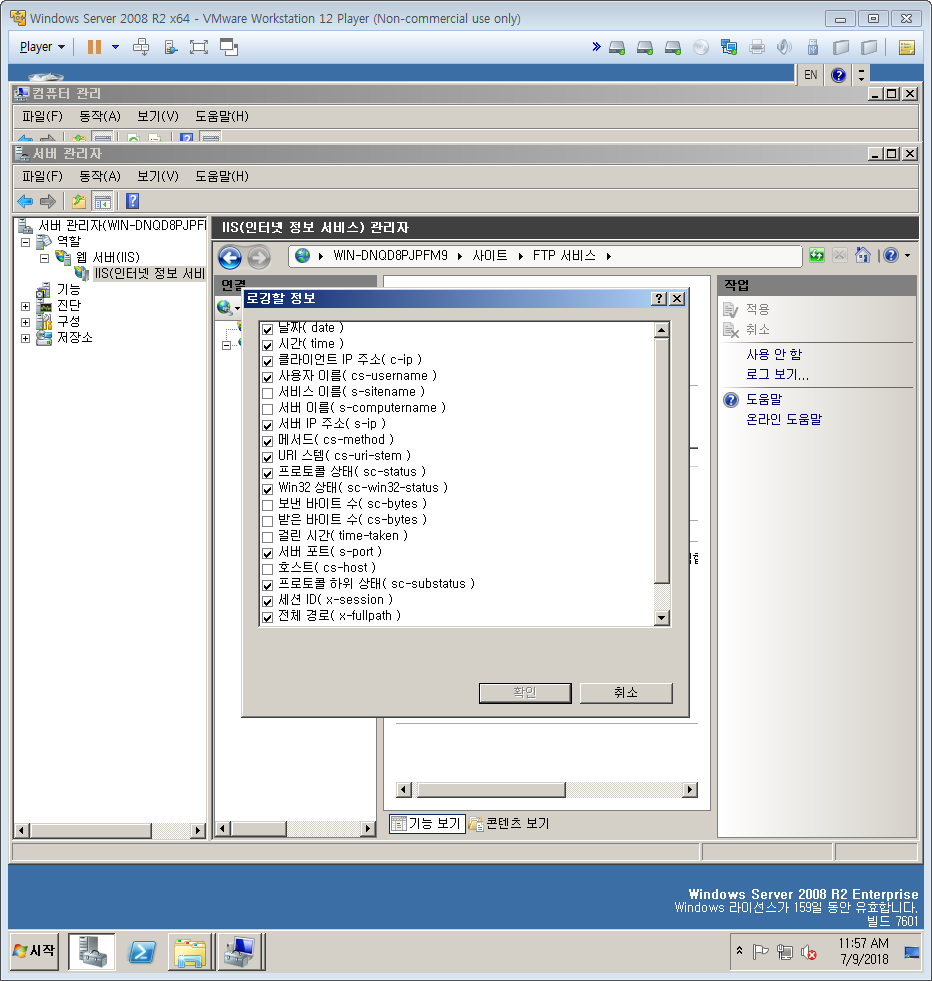Check 걸린 시간( time-taken ) checkbox
932x981 pixels.
pos(268,537)
